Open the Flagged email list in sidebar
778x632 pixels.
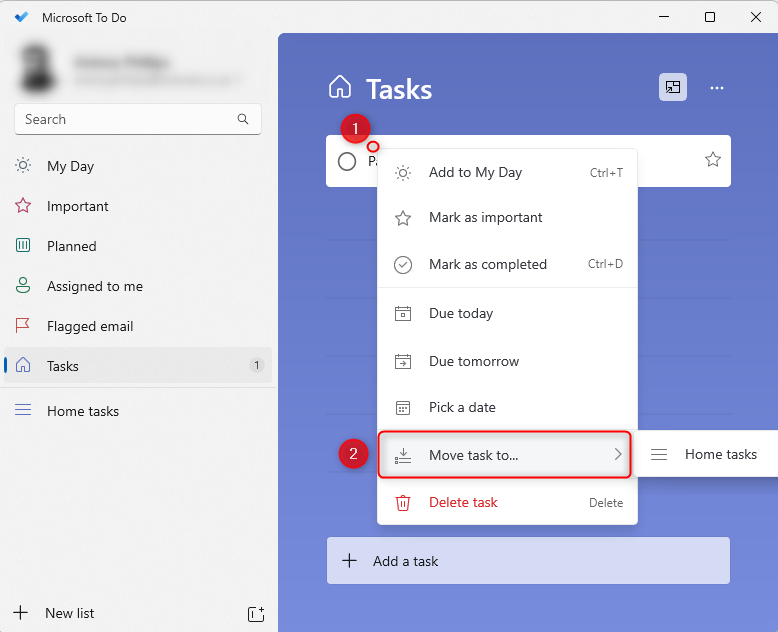click(x=90, y=326)
